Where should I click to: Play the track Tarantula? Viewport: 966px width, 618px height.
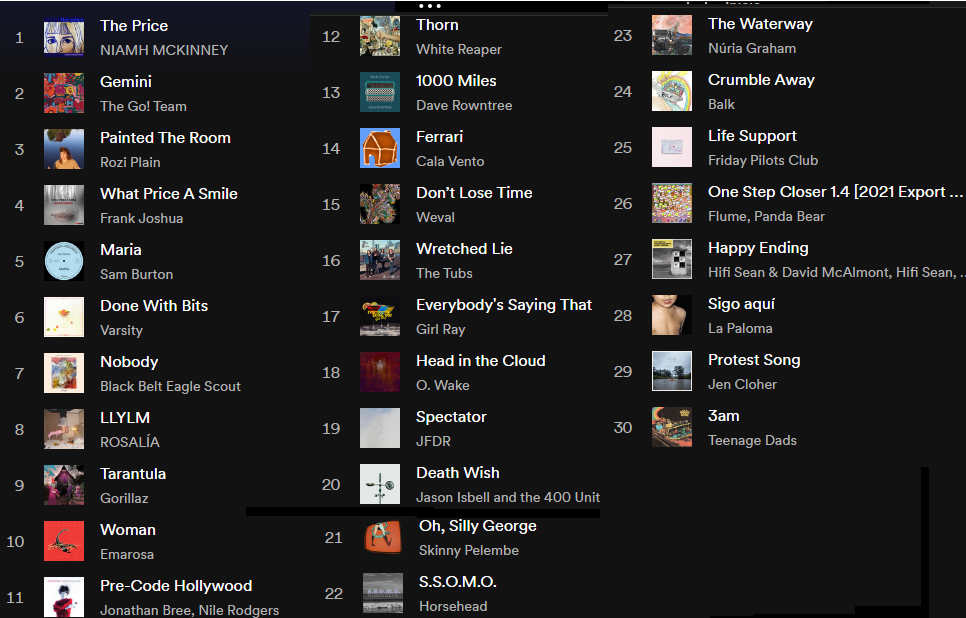click(133, 473)
